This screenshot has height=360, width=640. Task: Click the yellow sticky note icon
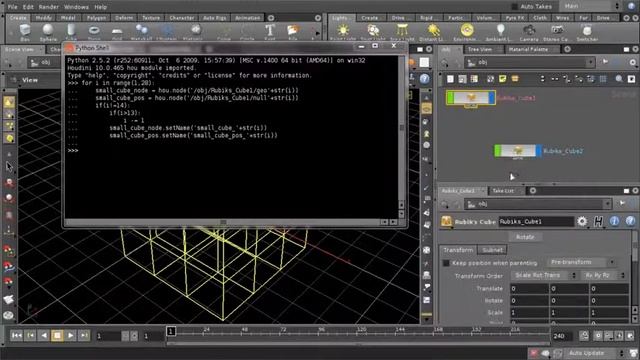tap(502, 79)
